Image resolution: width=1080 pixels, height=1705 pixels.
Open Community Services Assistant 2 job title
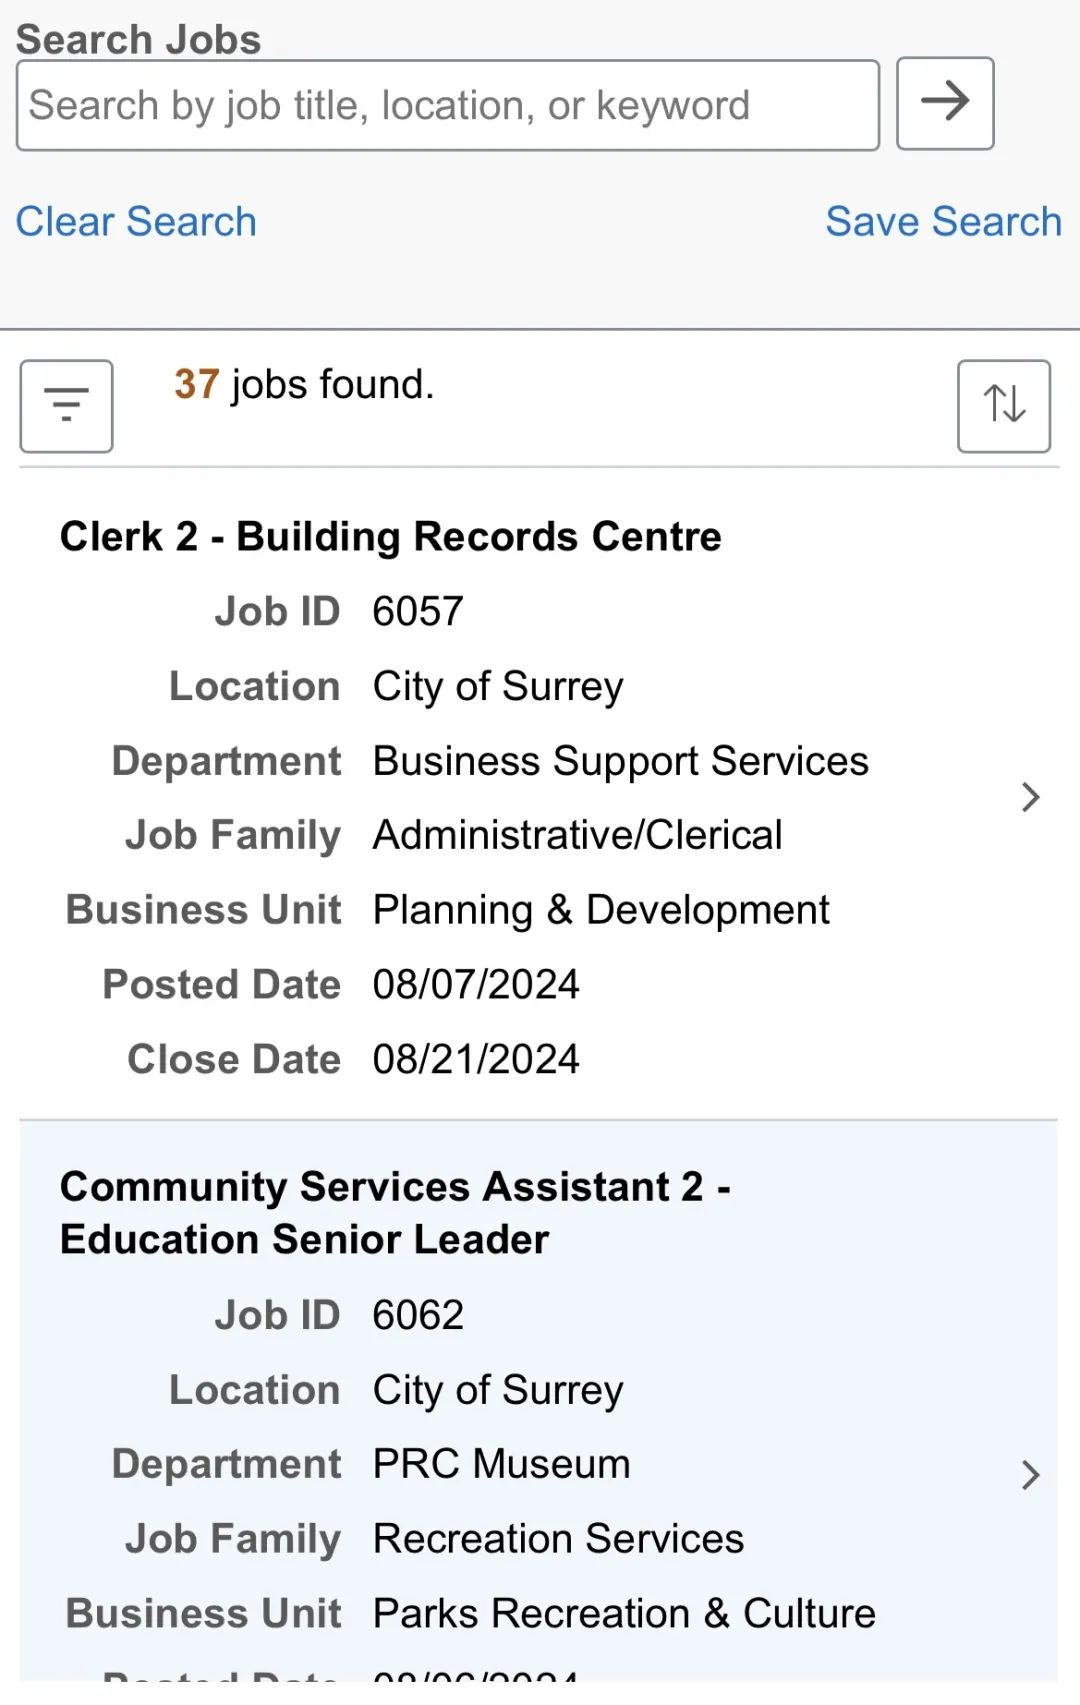tap(396, 1213)
